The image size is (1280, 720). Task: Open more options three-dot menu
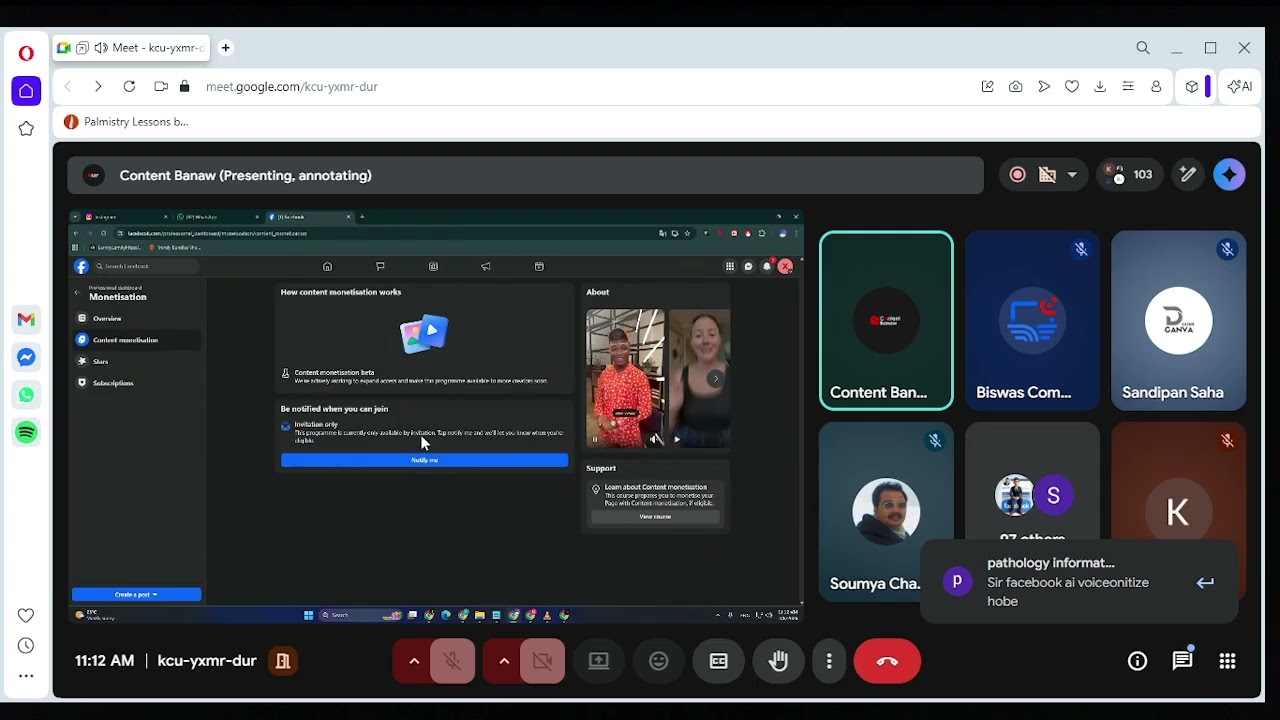coord(829,661)
